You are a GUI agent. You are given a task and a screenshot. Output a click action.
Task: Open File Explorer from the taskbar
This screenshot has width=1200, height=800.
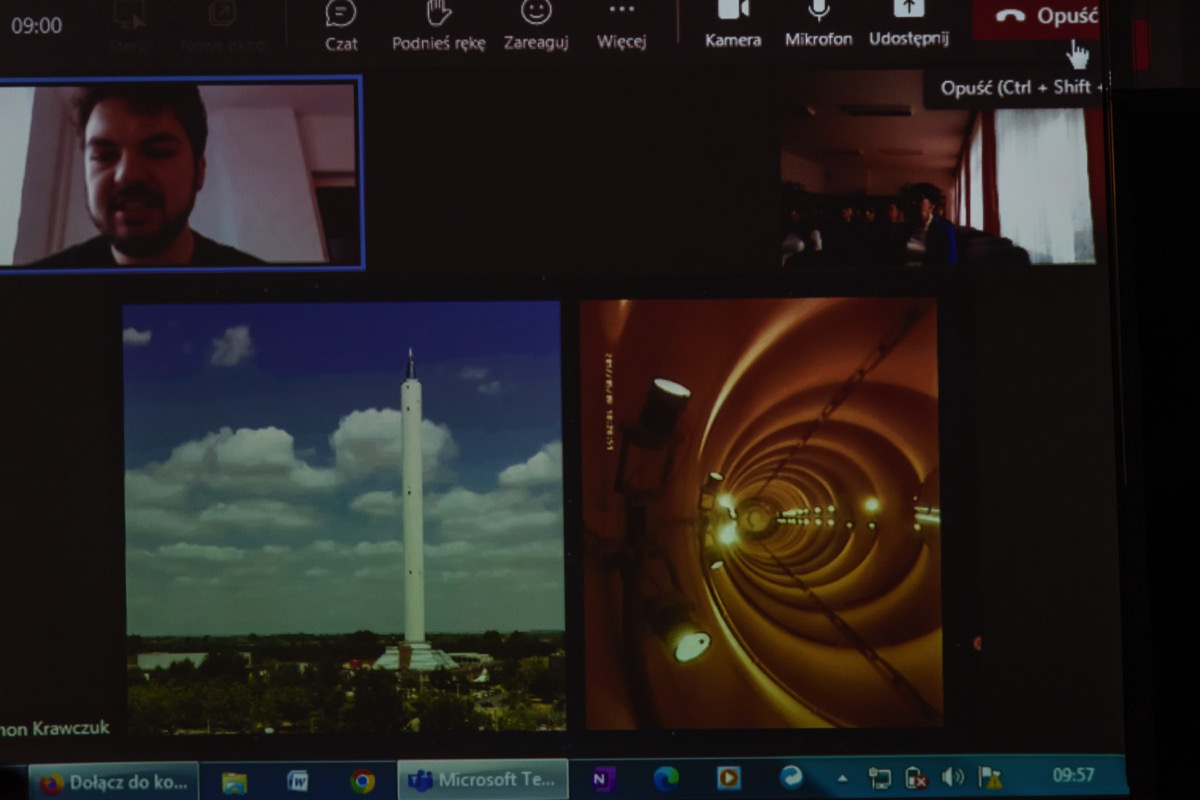click(234, 782)
